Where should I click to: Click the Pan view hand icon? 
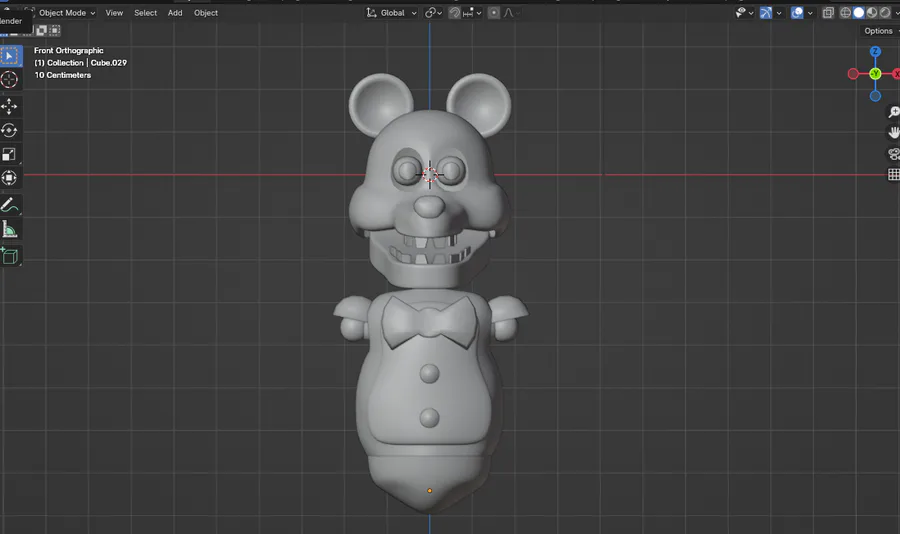click(894, 133)
